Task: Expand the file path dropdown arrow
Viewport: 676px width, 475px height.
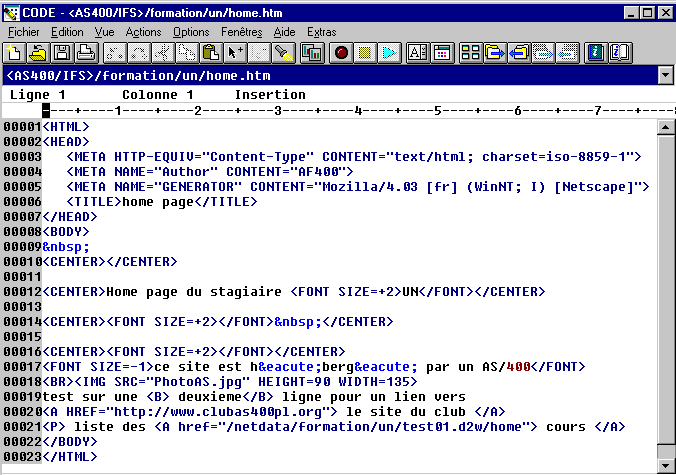Action: pyautogui.click(x=665, y=75)
